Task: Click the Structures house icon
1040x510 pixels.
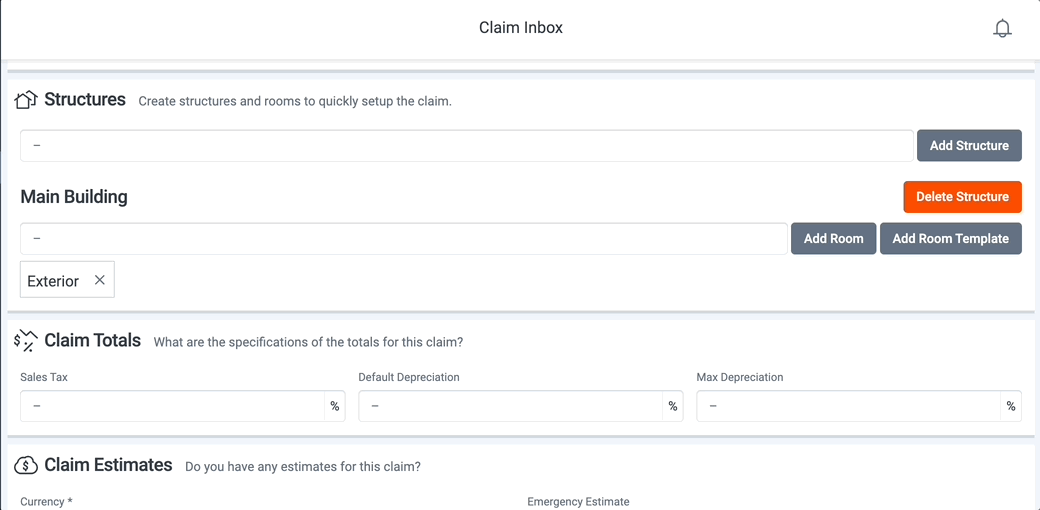Action: click(25, 100)
